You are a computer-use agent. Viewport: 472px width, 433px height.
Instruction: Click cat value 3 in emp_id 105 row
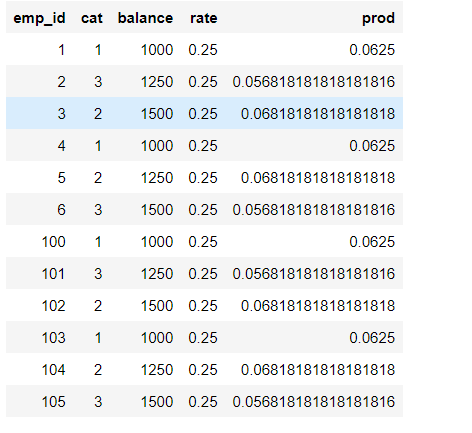click(x=98, y=402)
